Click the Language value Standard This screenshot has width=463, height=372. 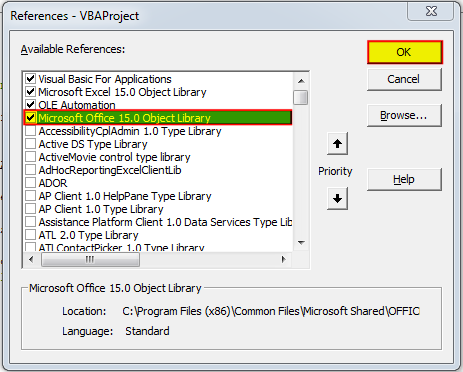[147, 331]
